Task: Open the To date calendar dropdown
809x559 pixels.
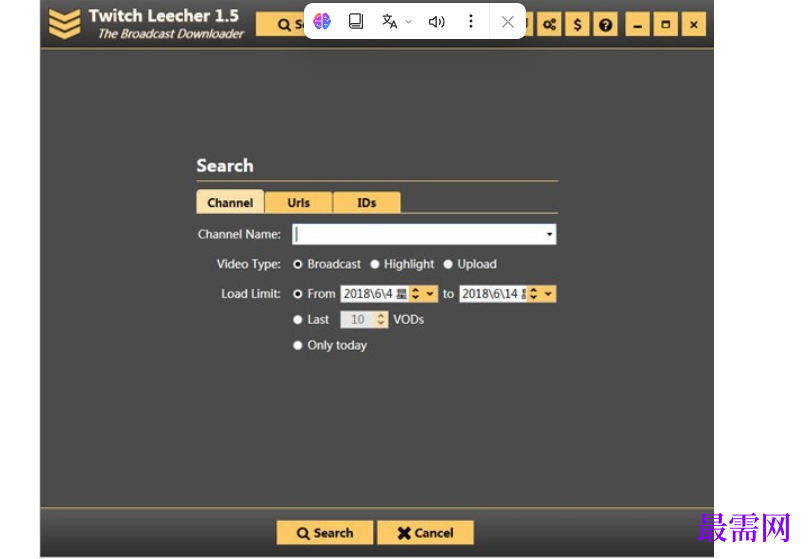Action: pos(548,294)
